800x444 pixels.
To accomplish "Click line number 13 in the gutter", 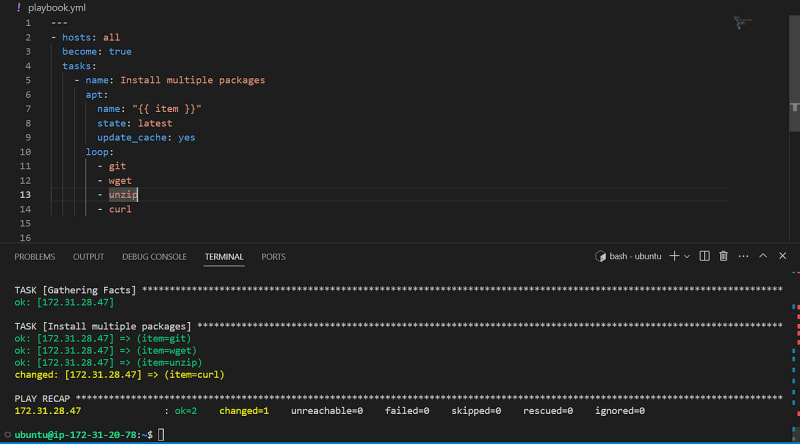I will 26,194.
